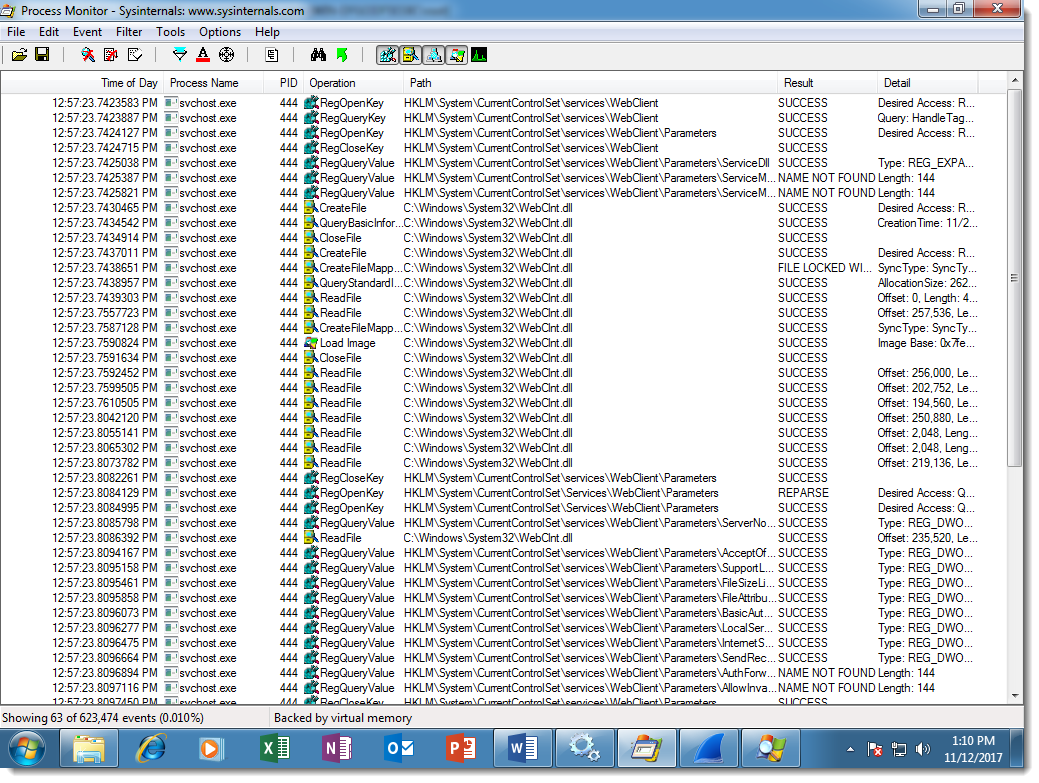Click the green Jump To arrow icon
Image resolution: width=1039 pixels, height=783 pixels.
[x=342, y=54]
